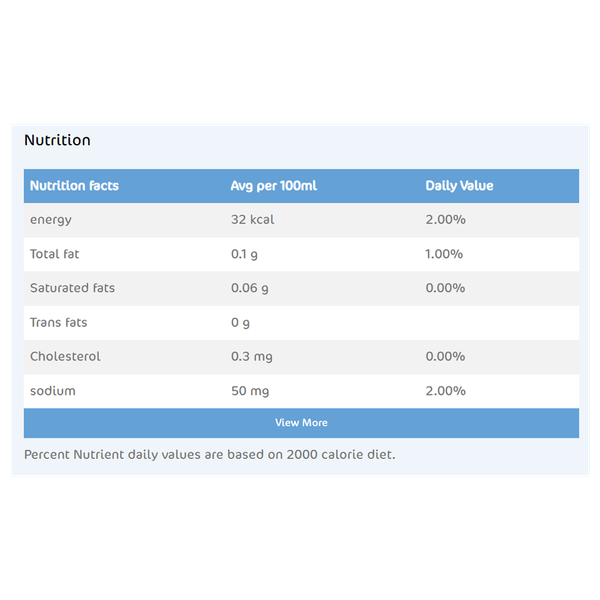
Task: Select the Nutrition section heading
Action: tap(57, 140)
